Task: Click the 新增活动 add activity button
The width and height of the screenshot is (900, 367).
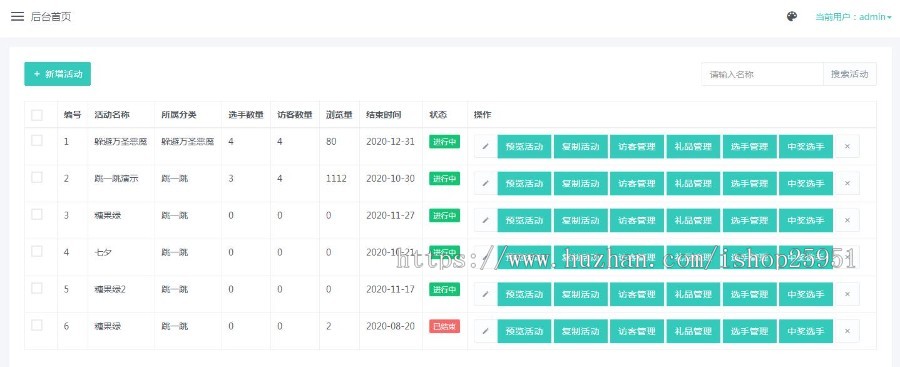Action: click(x=57, y=74)
